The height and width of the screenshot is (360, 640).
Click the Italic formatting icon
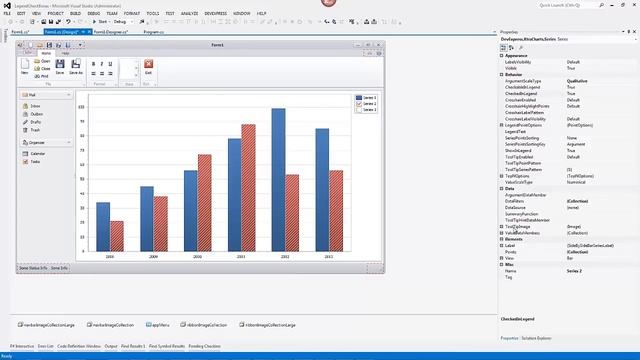coord(102,64)
